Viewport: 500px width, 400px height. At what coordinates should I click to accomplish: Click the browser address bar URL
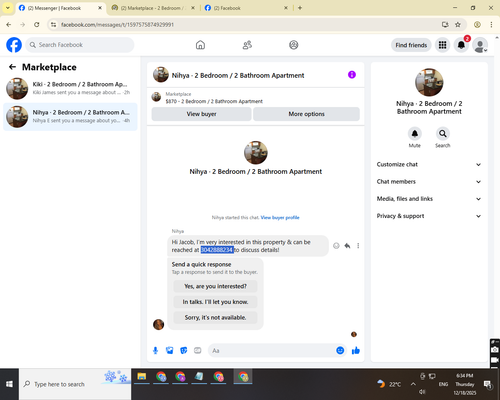[x=117, y=25]
